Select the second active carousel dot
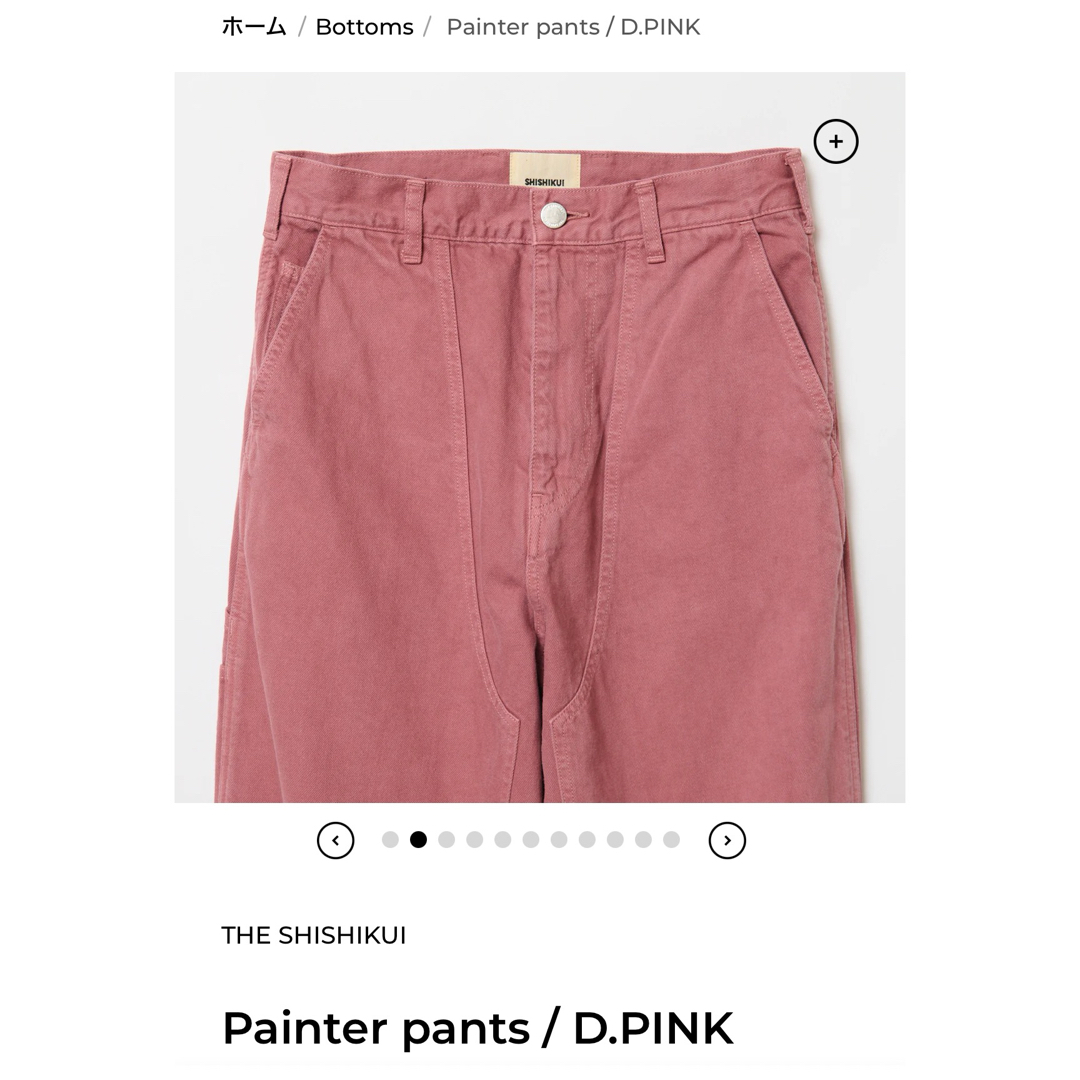The width and height of the screenshot is (1080, 1080). tap(418, 840)
